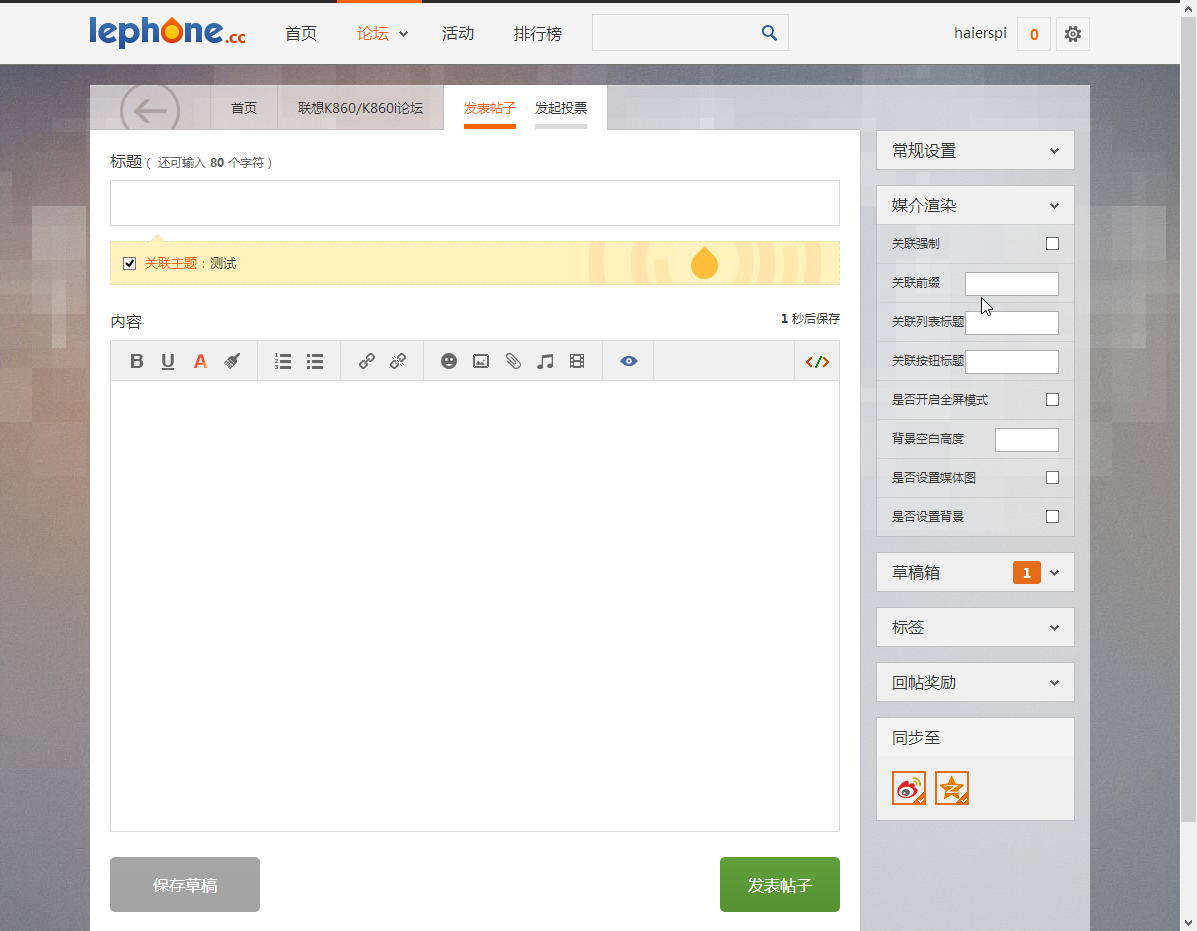Open the 论坛 dropdown arrow
Viewport: 1197px width, 931px height.
(x=404, y=34)
